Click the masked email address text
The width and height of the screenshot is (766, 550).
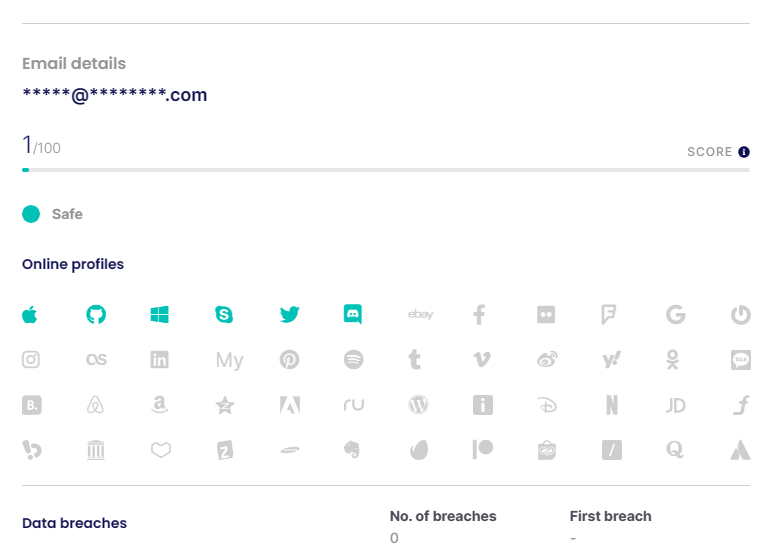tap(115, 95)
